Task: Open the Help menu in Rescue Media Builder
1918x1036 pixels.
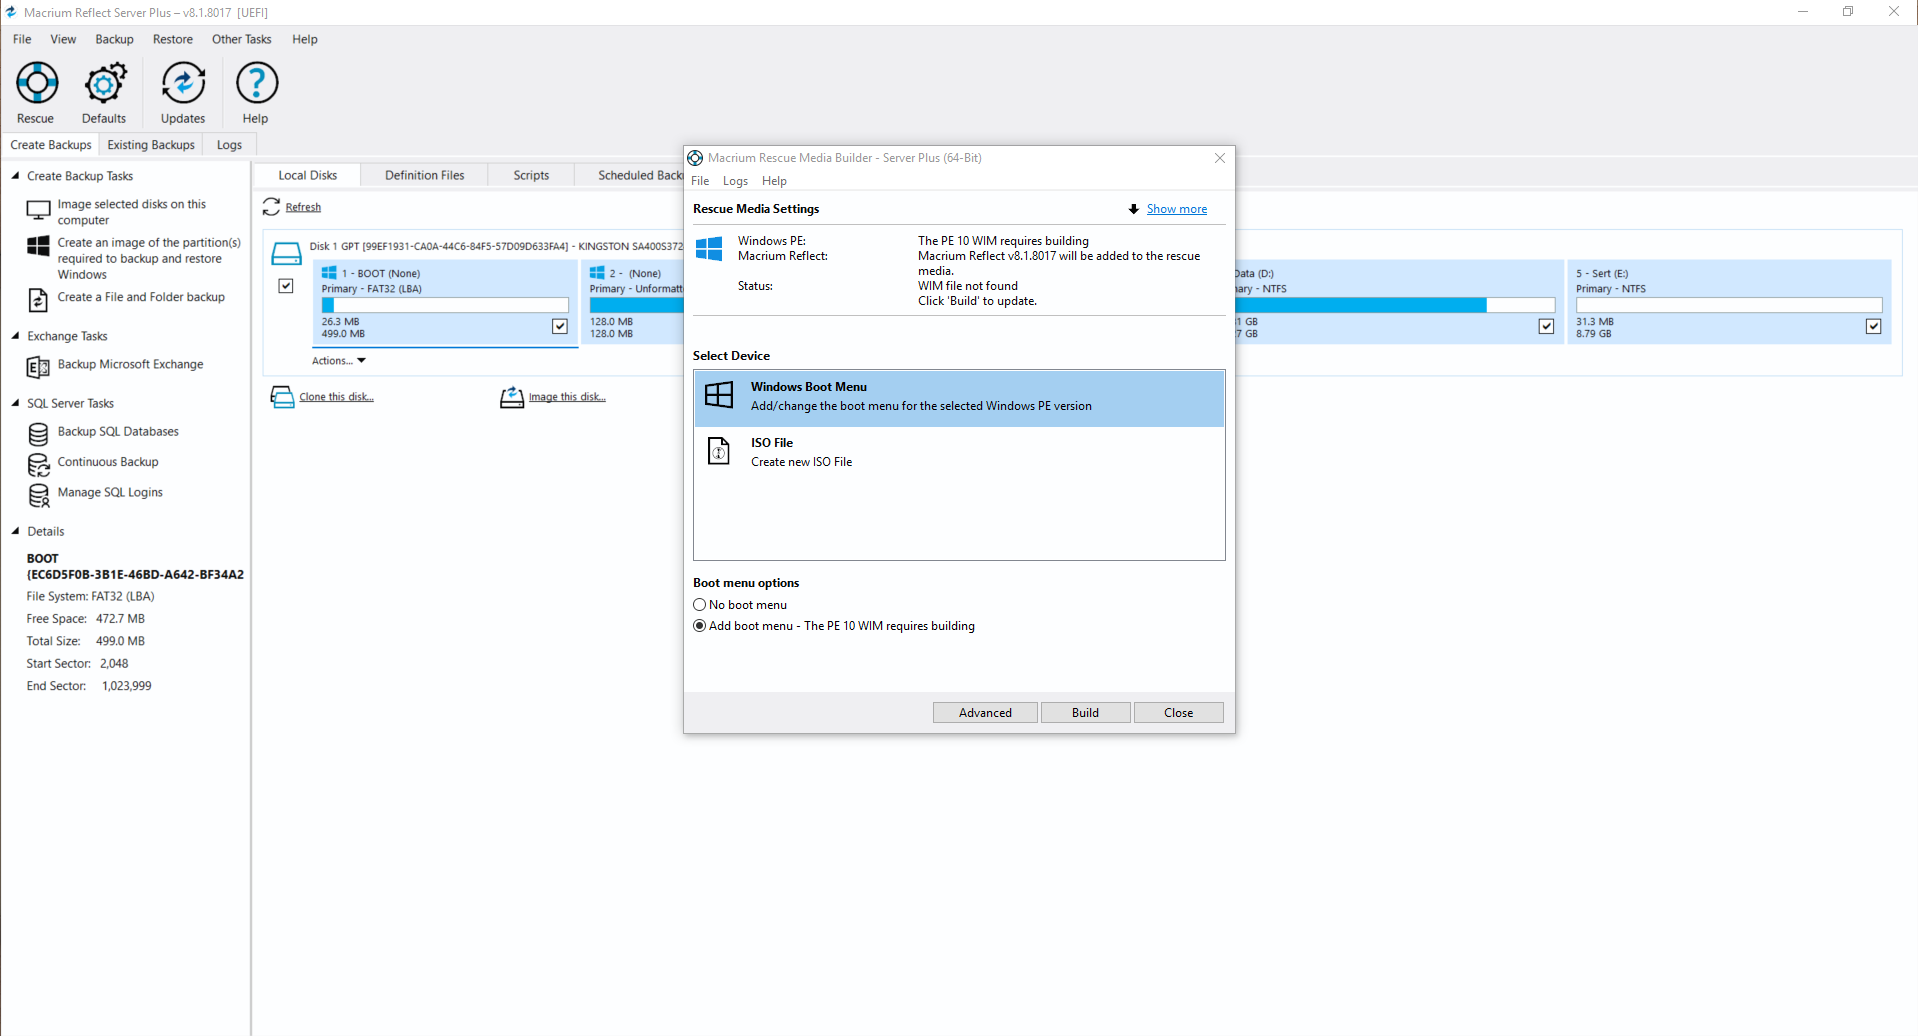Action: pyautogui.click(x=774, y=181)
